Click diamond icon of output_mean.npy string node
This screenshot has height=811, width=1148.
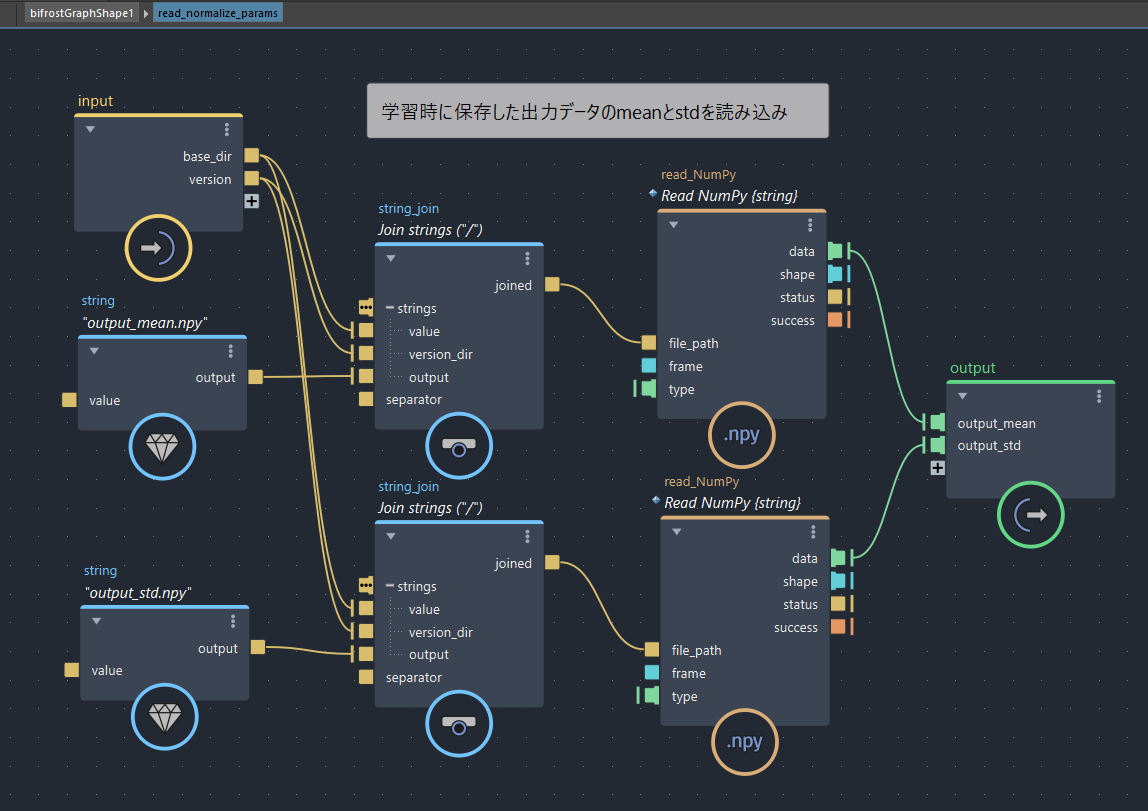pos(162,446)
